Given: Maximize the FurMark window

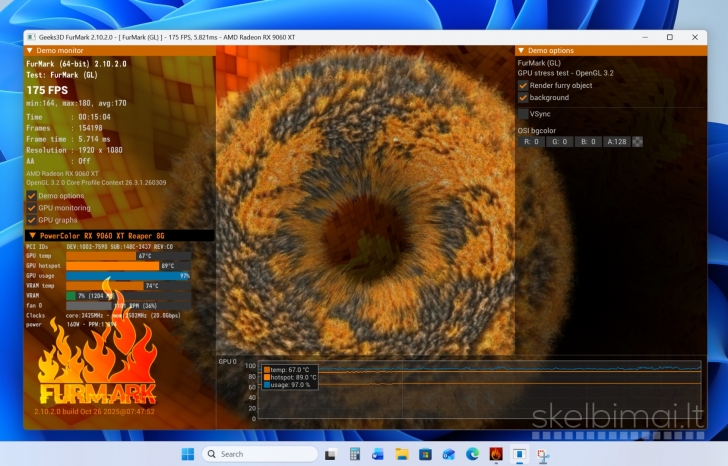Looking at the screenshot, I should coord(670,37).
